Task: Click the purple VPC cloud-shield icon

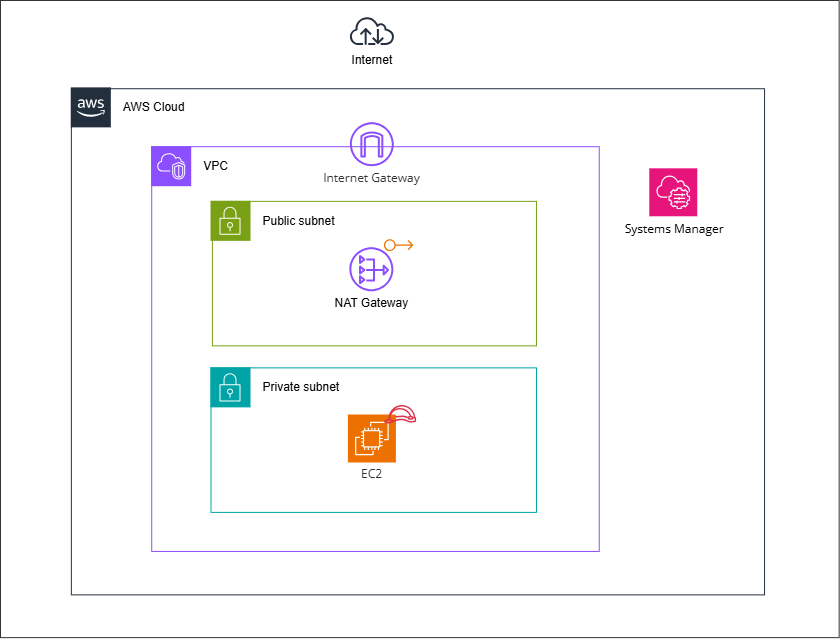Action: point(171,166)
